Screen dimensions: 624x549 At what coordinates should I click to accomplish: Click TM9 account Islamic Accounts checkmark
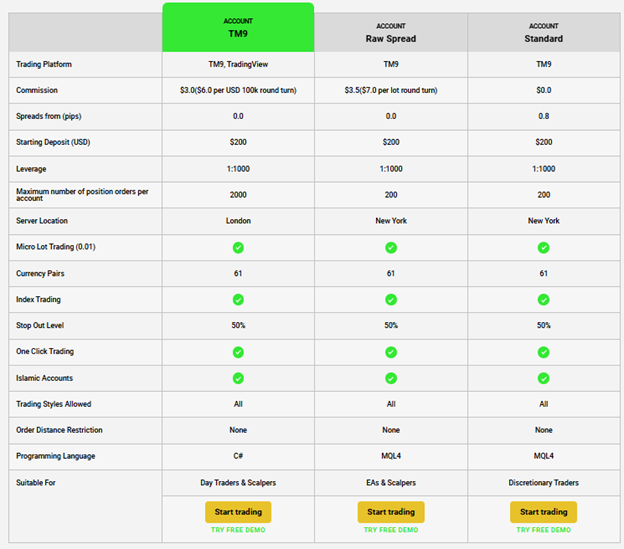(x=238, y=378)
